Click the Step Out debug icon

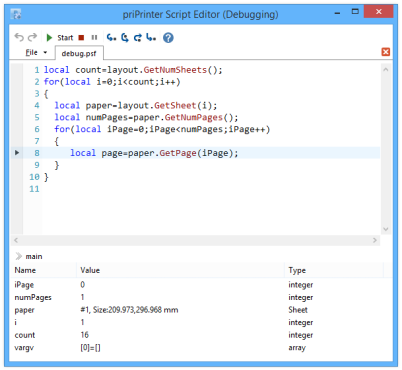(x=138, y=38)
